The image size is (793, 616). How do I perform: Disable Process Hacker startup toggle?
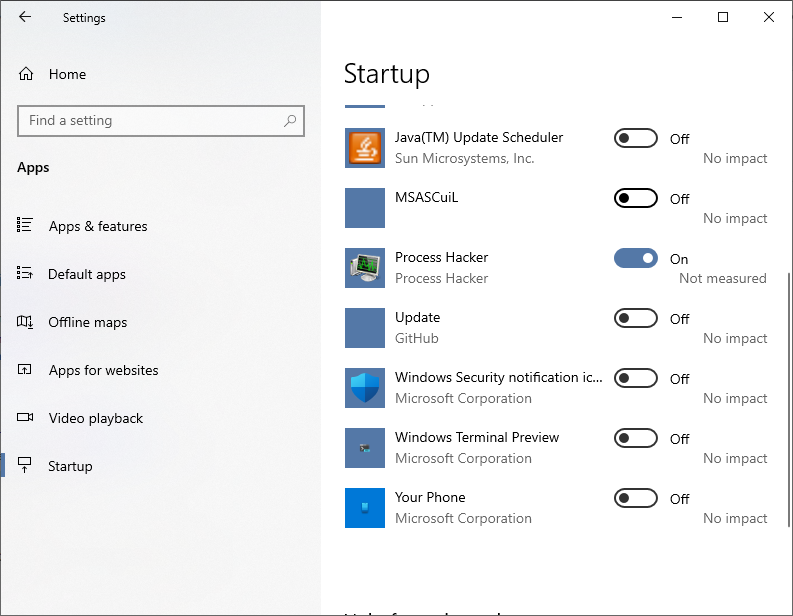click(x=636, y=258)
